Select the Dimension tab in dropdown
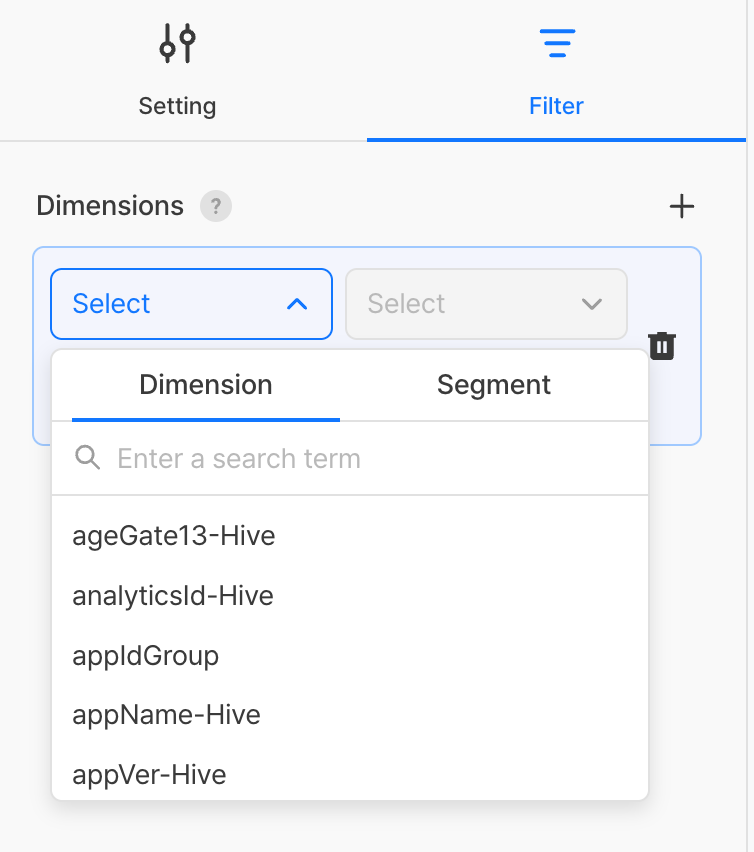The height and width of the screenshot is (852, 754). coord(206,385)
